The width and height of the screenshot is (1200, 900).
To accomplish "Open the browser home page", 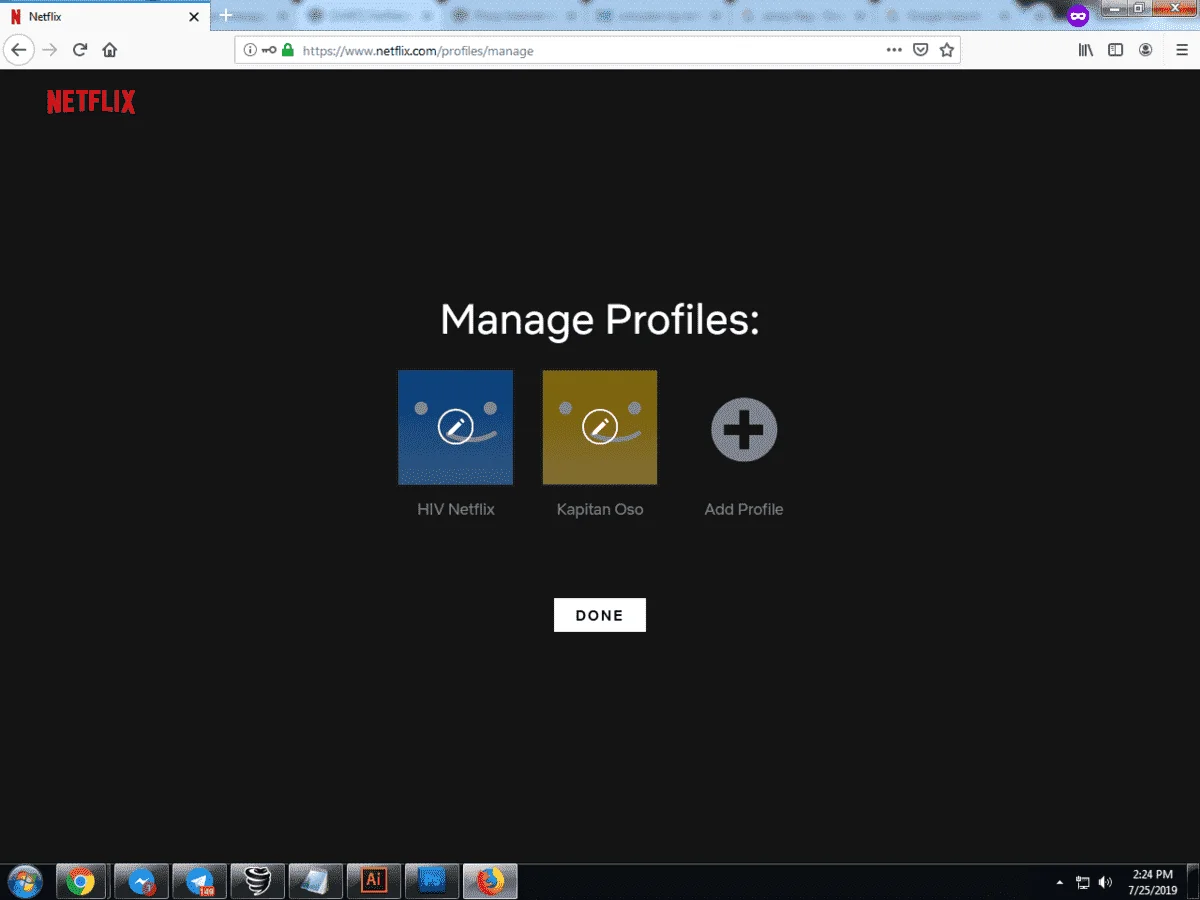I will pos(110,50).
